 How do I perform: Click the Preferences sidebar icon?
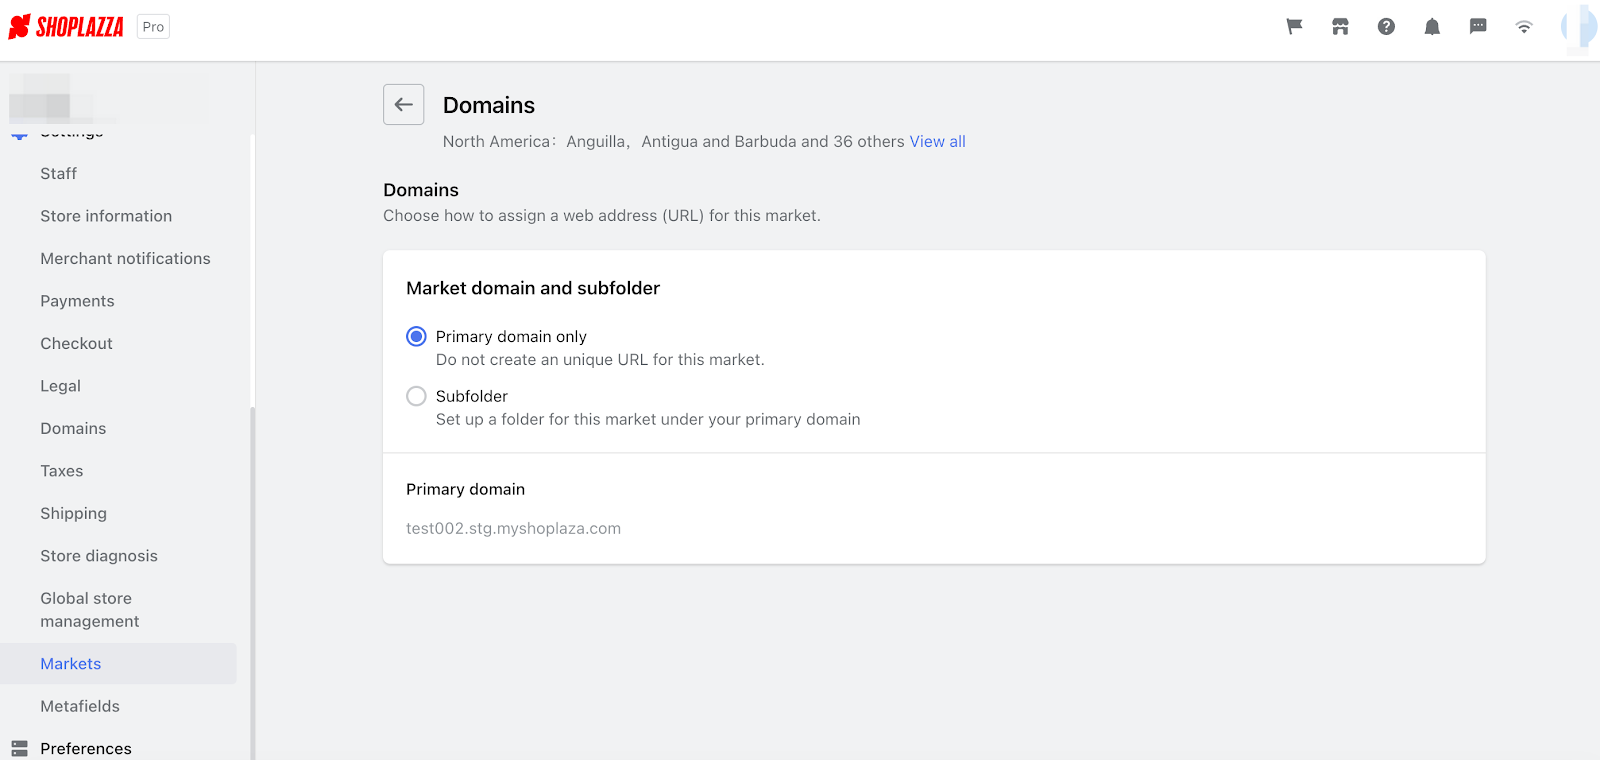click(19, 748)
